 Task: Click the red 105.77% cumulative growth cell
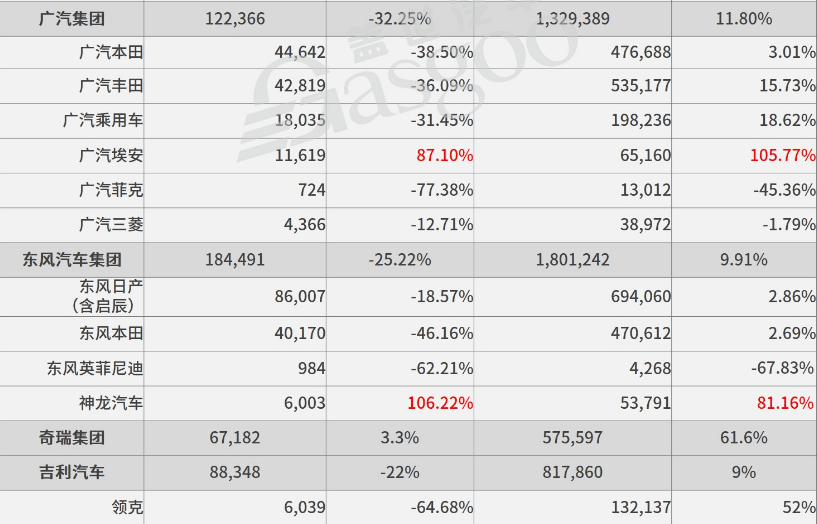[782, 155]
